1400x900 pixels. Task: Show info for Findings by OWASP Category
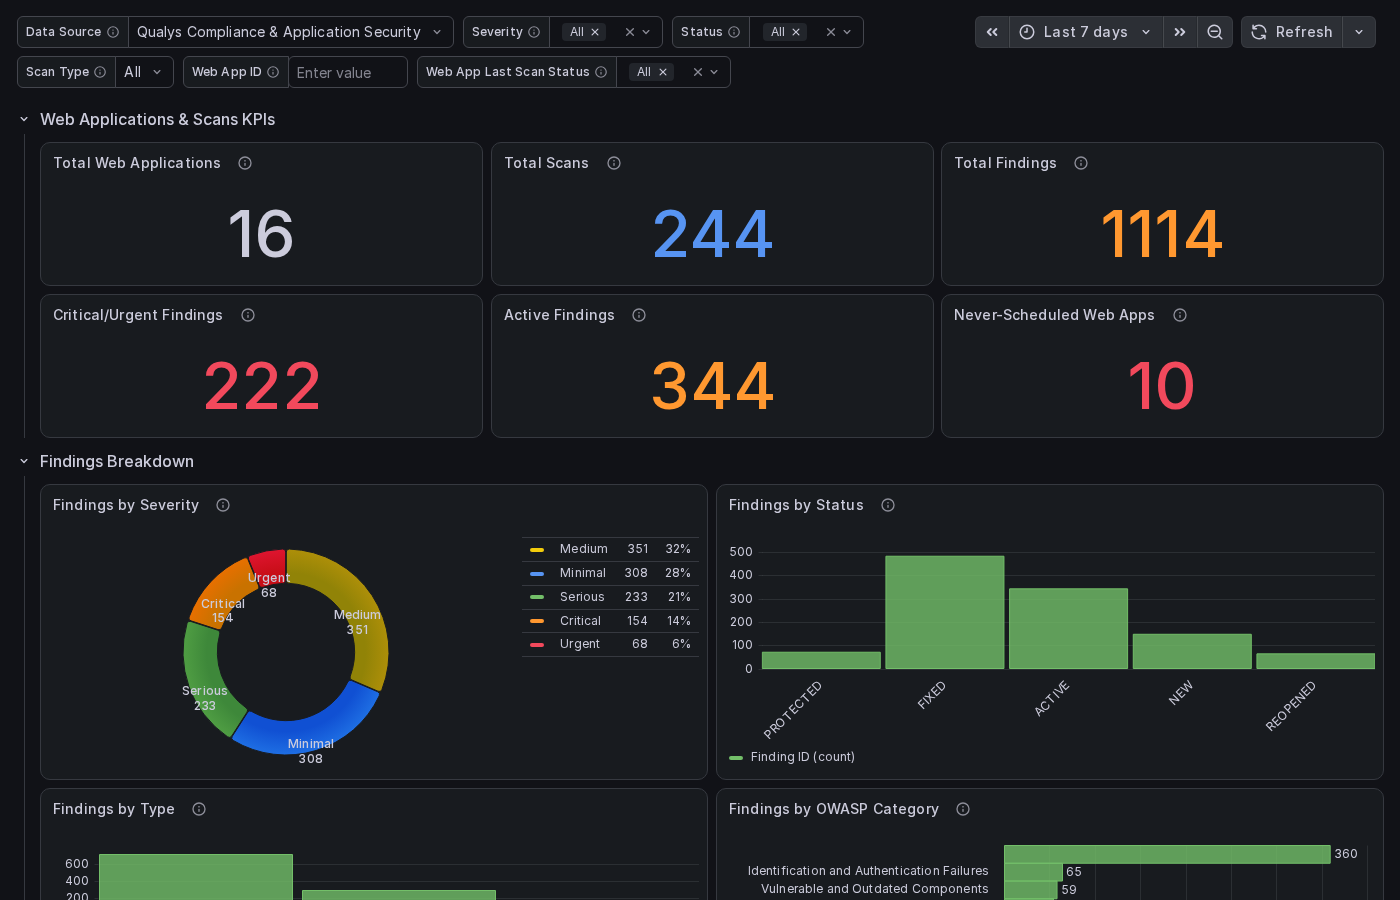tap(963, 809)
